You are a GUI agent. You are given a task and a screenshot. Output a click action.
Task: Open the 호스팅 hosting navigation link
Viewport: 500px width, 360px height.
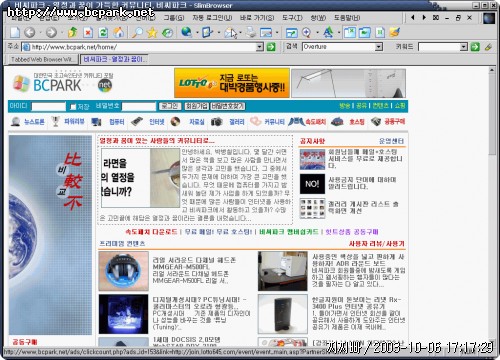(357, 122)
